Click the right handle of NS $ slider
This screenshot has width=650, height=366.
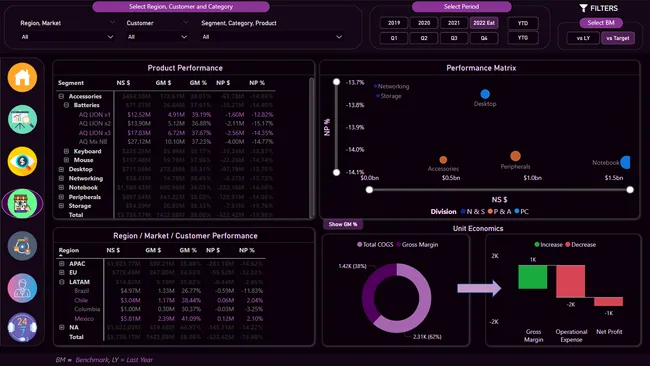point(630,190)
